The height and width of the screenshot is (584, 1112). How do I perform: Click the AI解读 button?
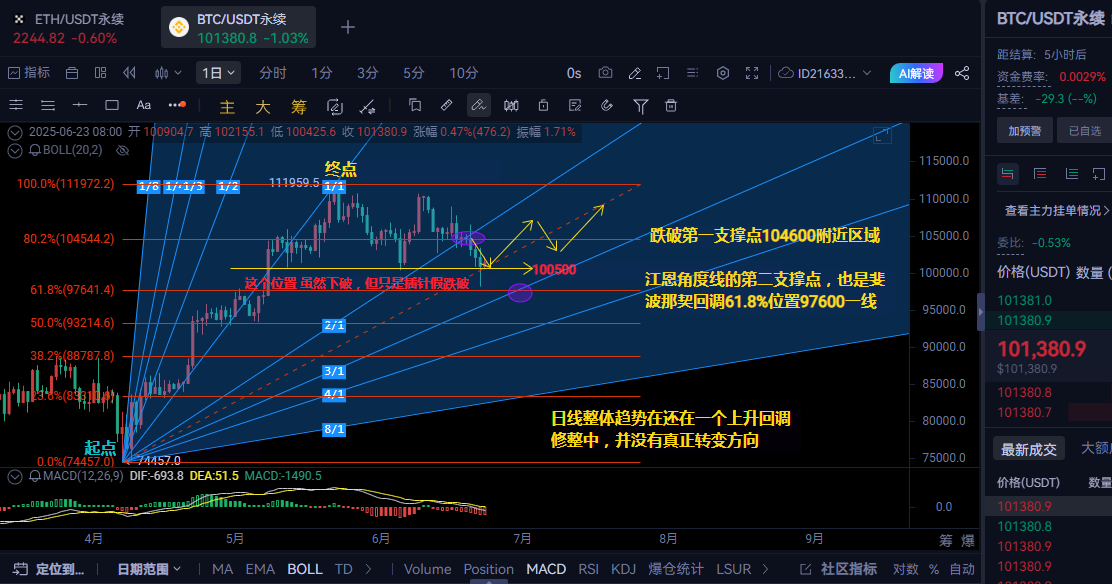tap(916, 73)
